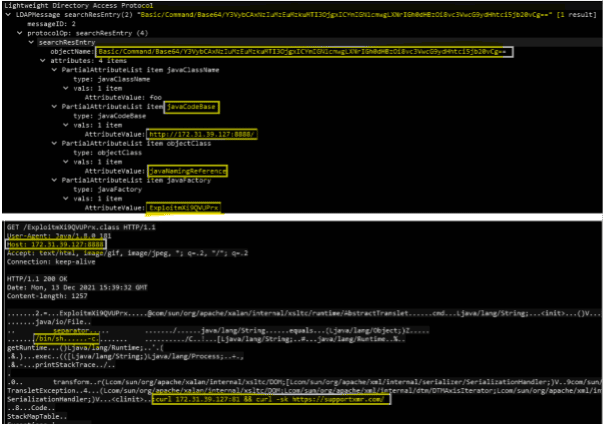604x424 pixels.
Task: Click the type: javaCodeBase field
Action: (x=108, y=116)
